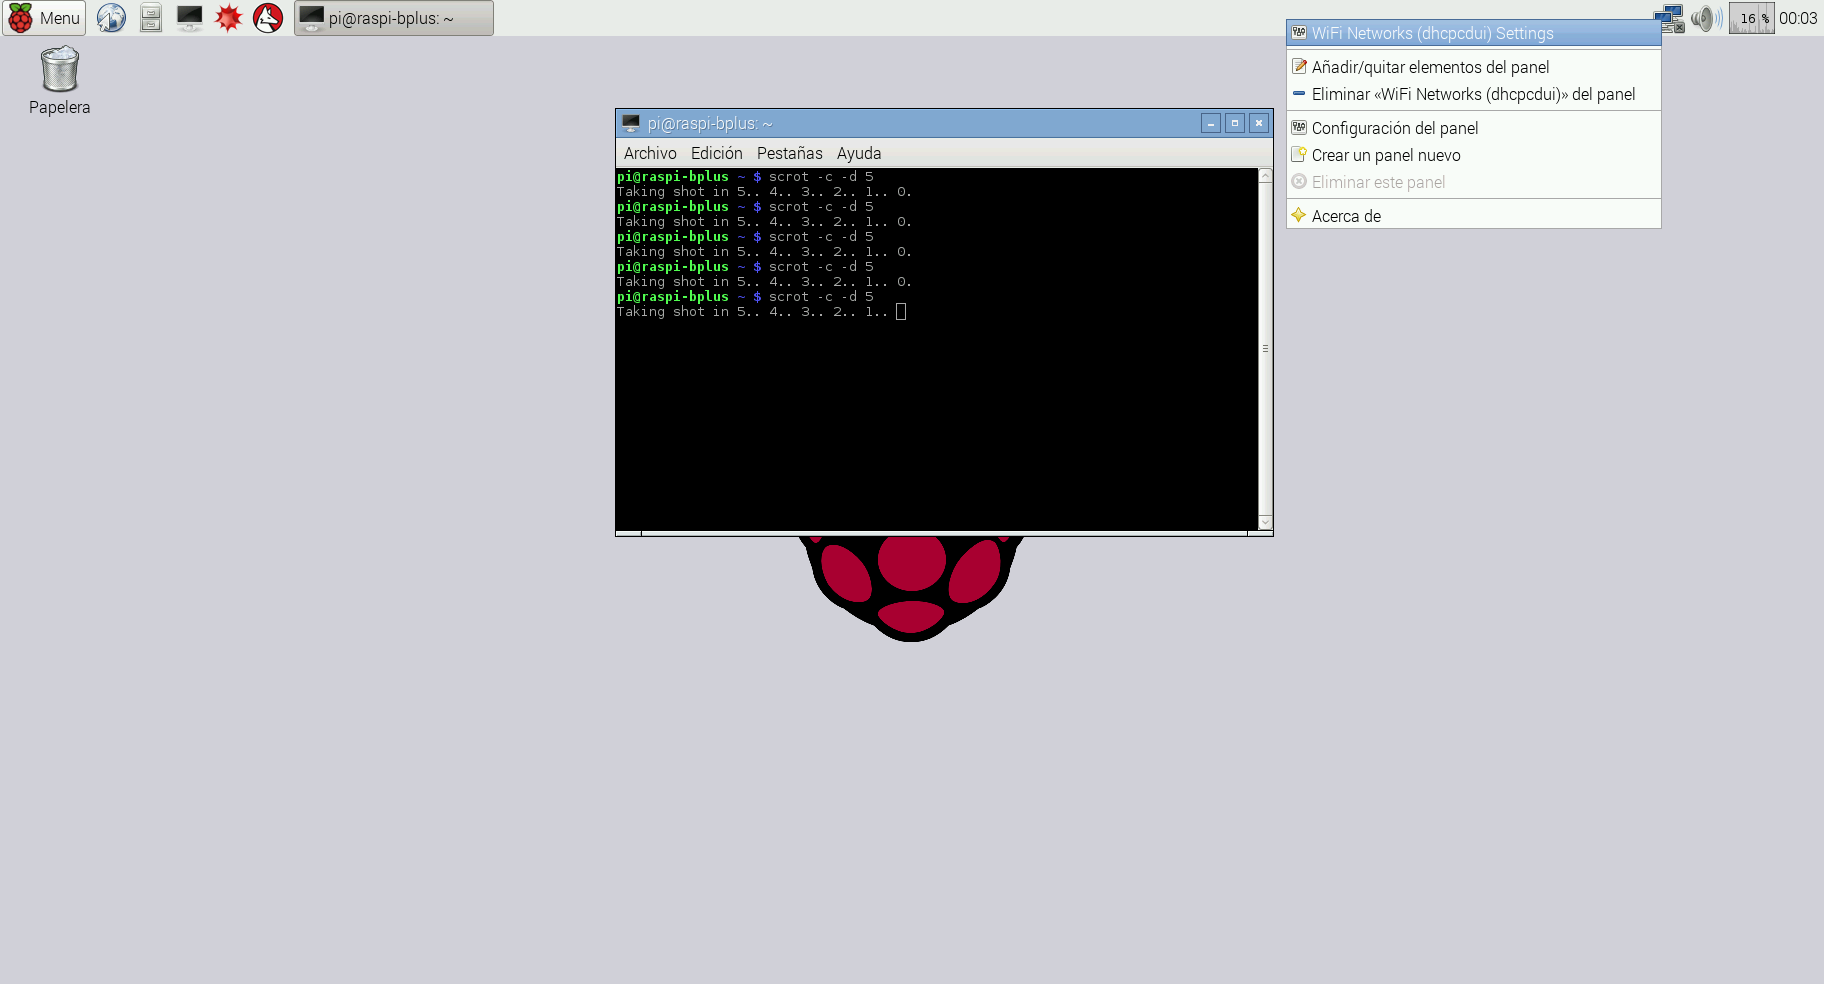Image resolution: width=1824 pixels, height=984 pixels.
Task: Click the network connection tray icon
Action: (x=1668, y=18)
